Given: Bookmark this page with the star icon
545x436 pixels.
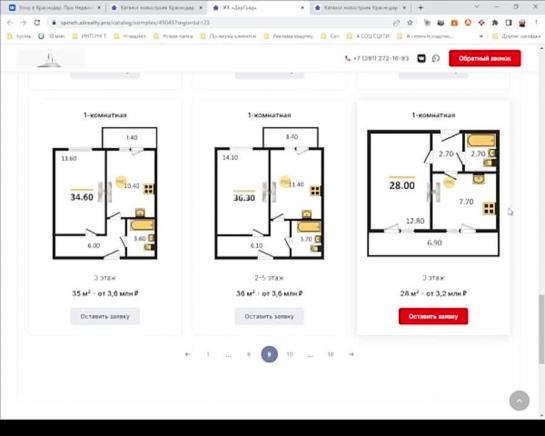Looking at the screenshot, I should [410, 23].
